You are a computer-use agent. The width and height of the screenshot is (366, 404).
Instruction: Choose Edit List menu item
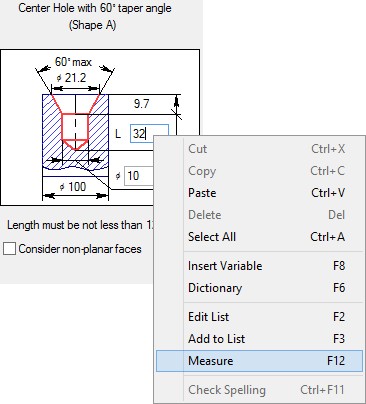point(259,317)
